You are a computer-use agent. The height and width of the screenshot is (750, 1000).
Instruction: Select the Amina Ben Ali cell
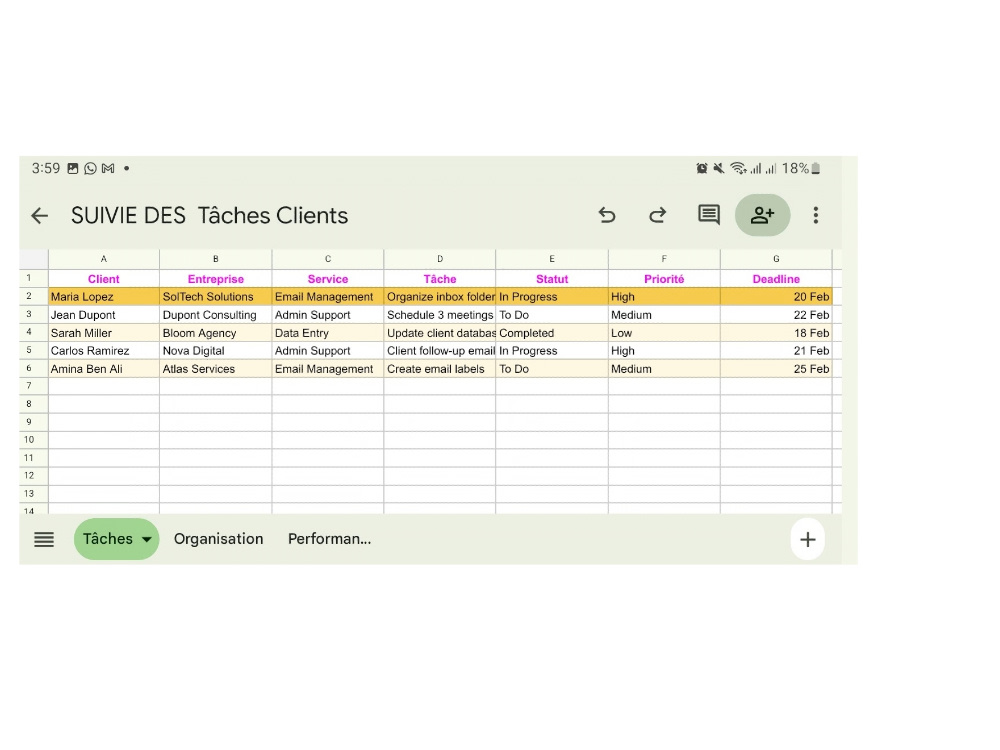click(x=104, y=369)
